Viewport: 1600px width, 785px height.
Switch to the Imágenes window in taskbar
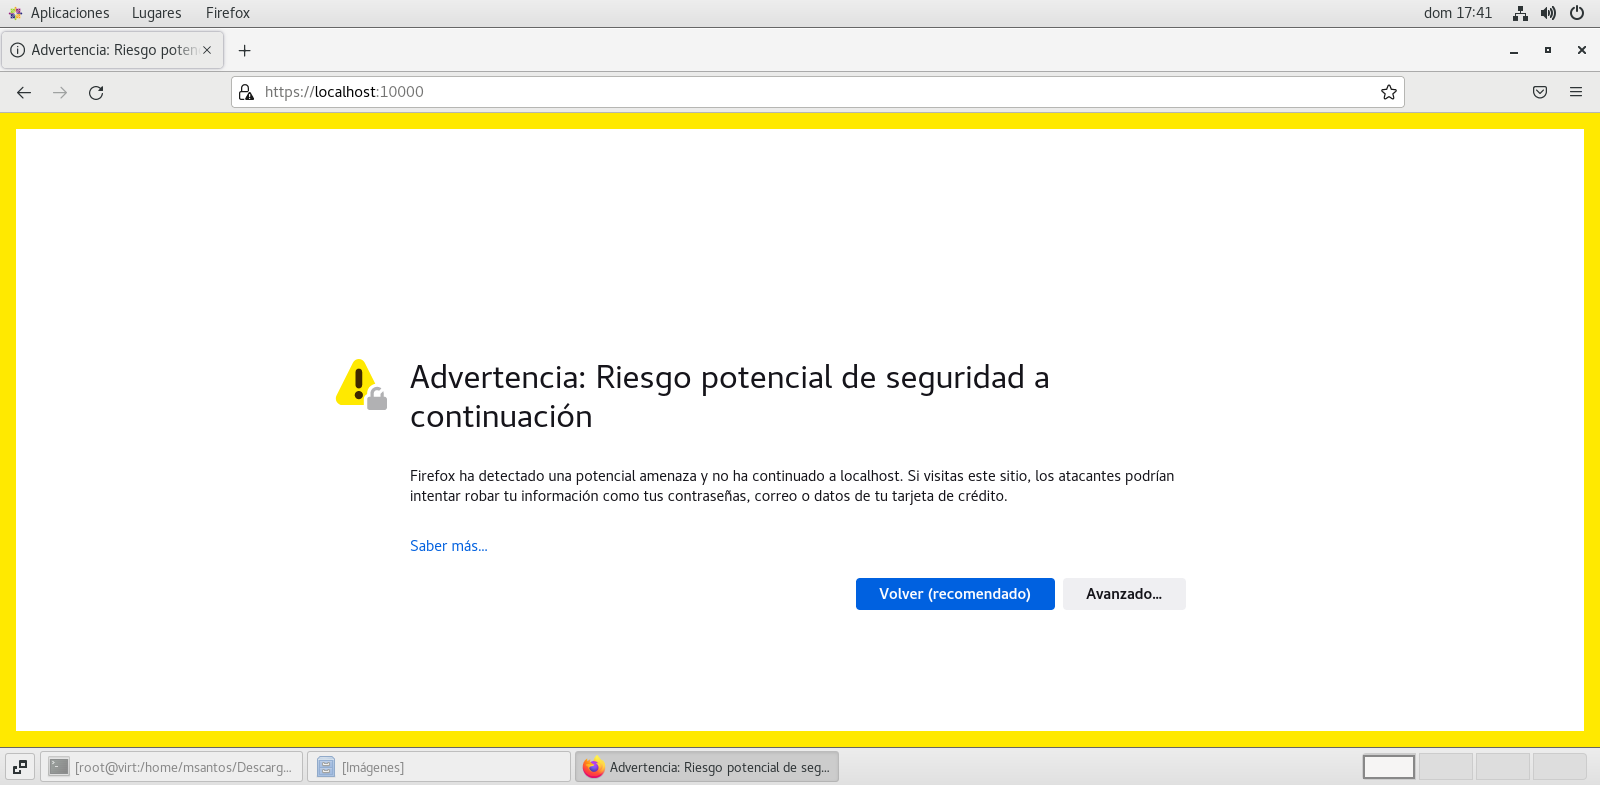point(438,767)
